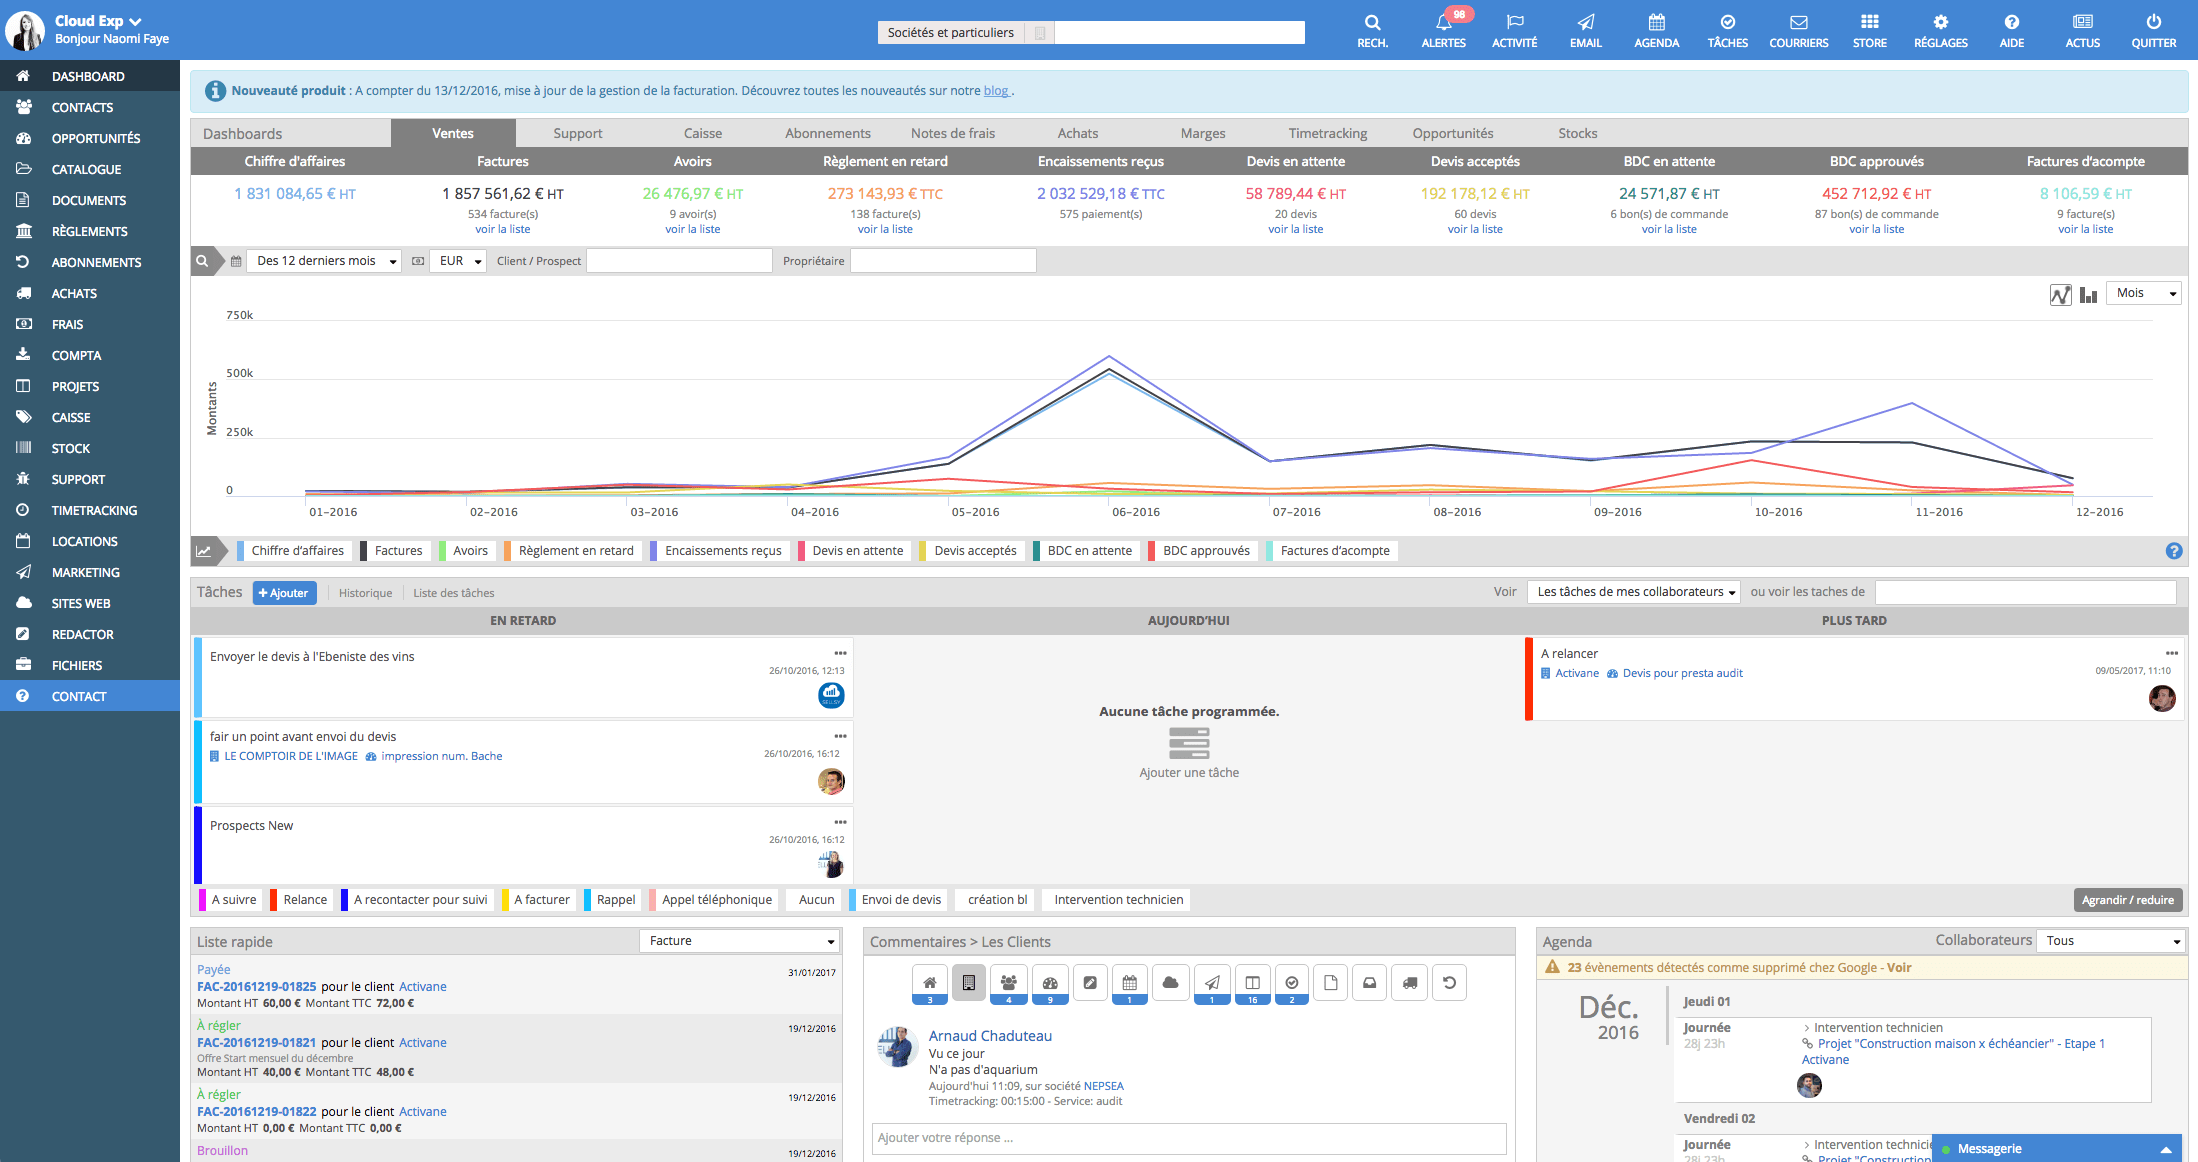Click the Client / Prospect input field
This screenshot has height=1162, width=2198.
(679, 261)
